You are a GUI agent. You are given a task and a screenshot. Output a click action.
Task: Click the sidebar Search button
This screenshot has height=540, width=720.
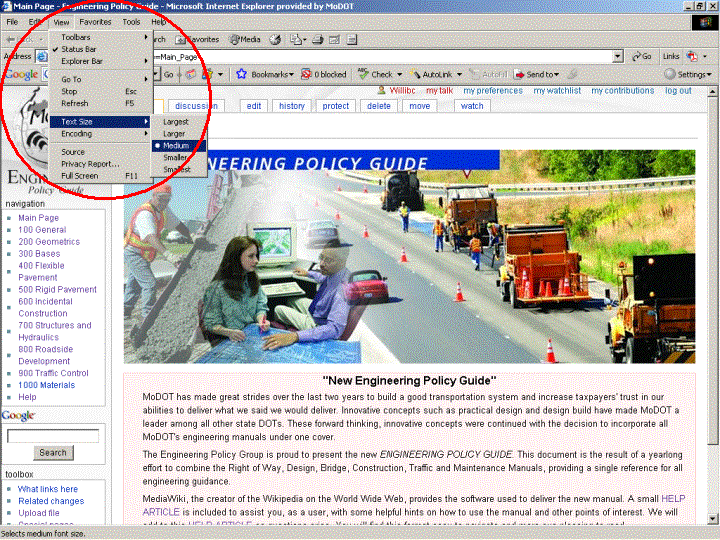coord(53,453)
